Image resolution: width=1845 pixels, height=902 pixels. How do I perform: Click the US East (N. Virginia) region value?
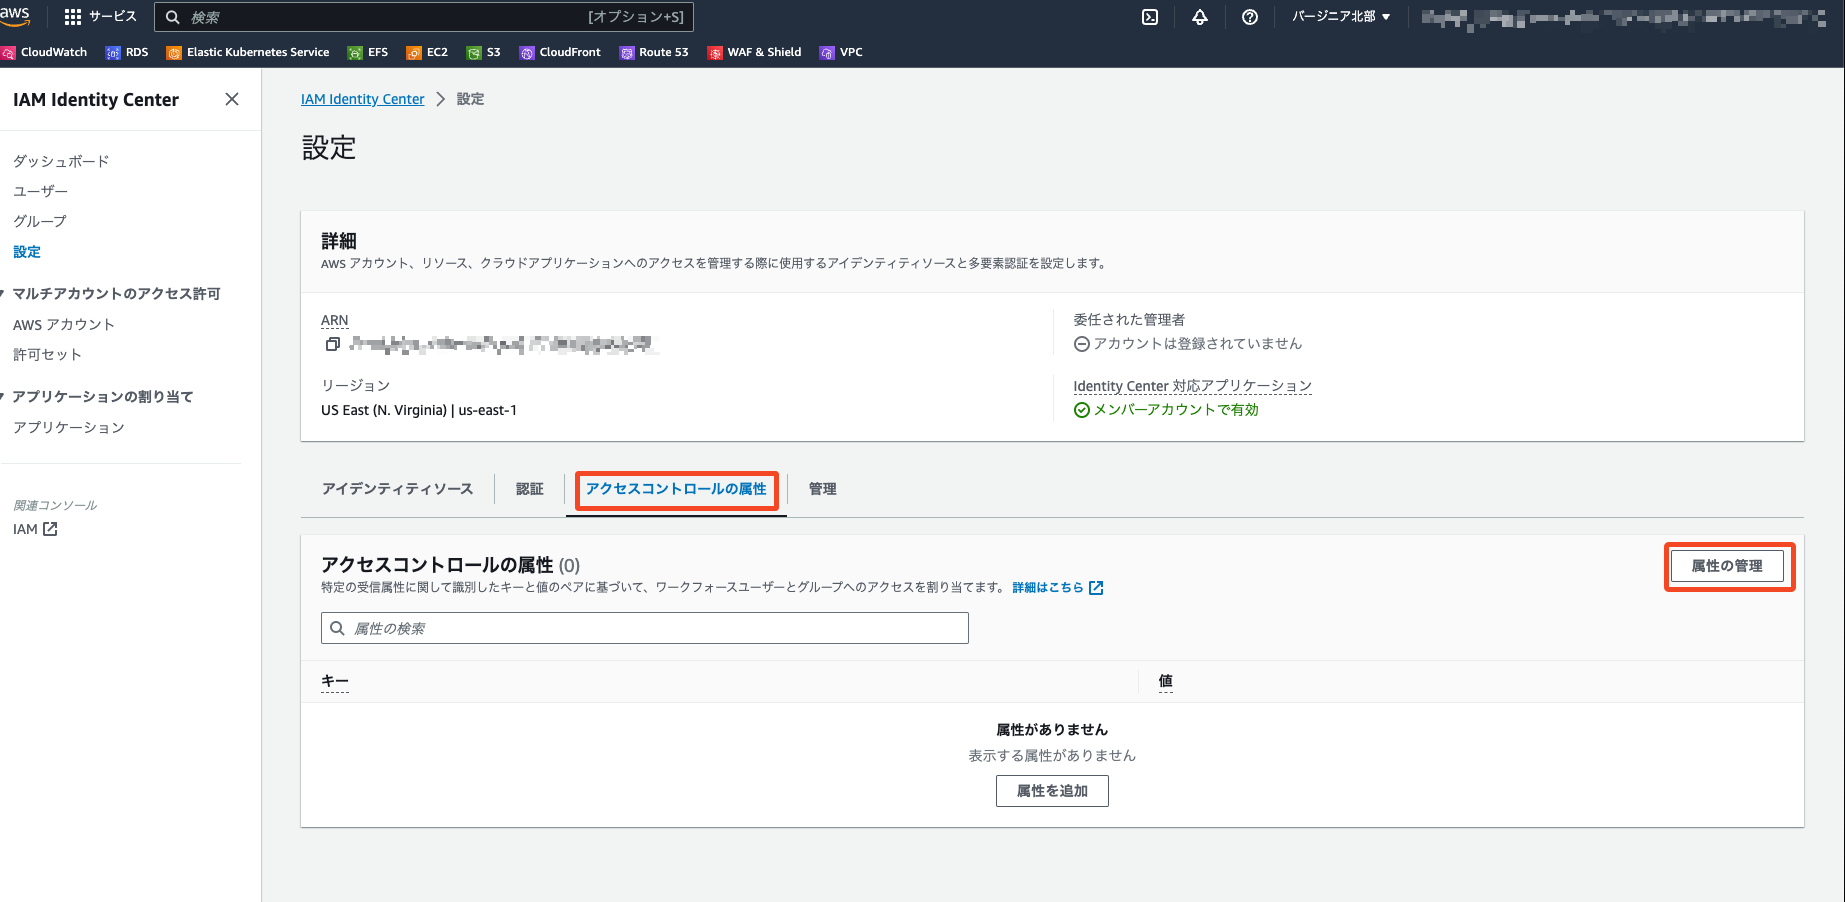419,410
